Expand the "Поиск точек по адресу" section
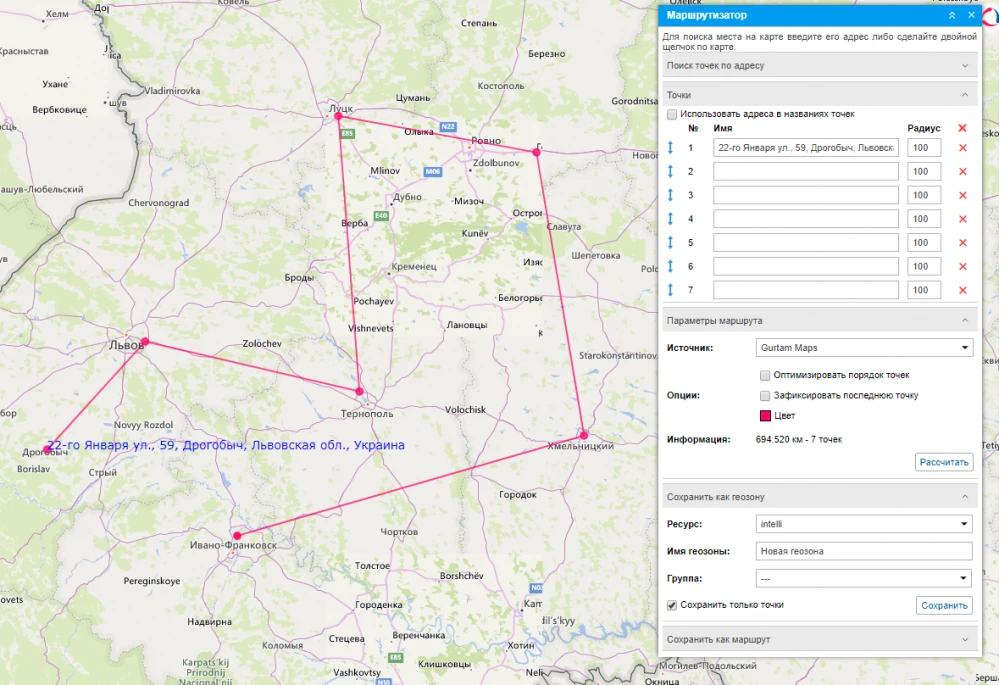This screenshot has height=685, width=1000. [x=819, y=66]
